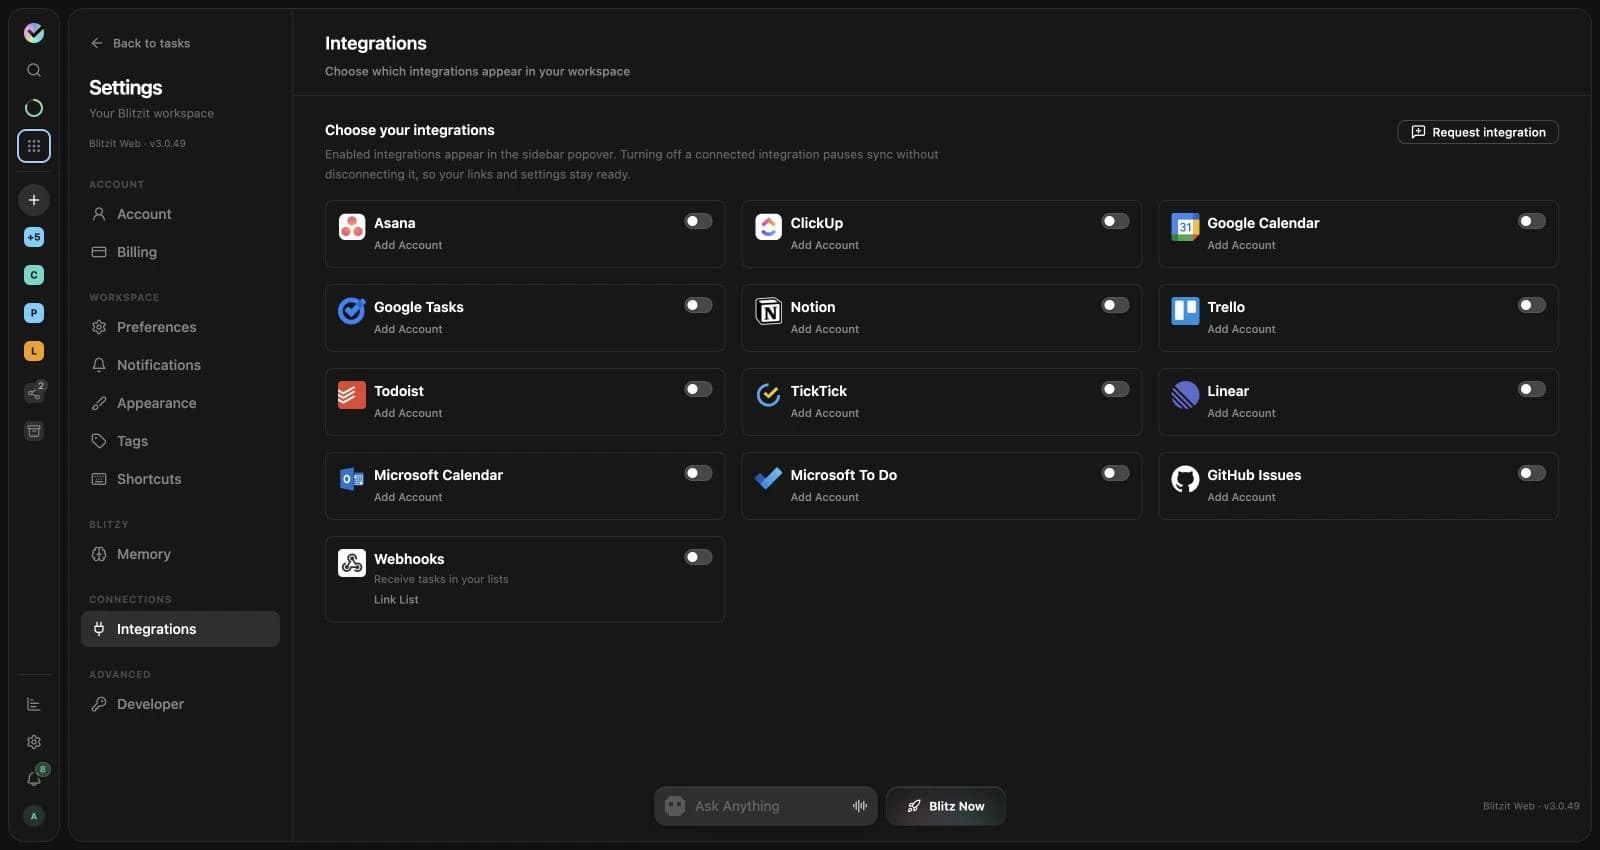Open Developer settings
Viewport: 1600px width, 850px height.
(x=180, y=704)
